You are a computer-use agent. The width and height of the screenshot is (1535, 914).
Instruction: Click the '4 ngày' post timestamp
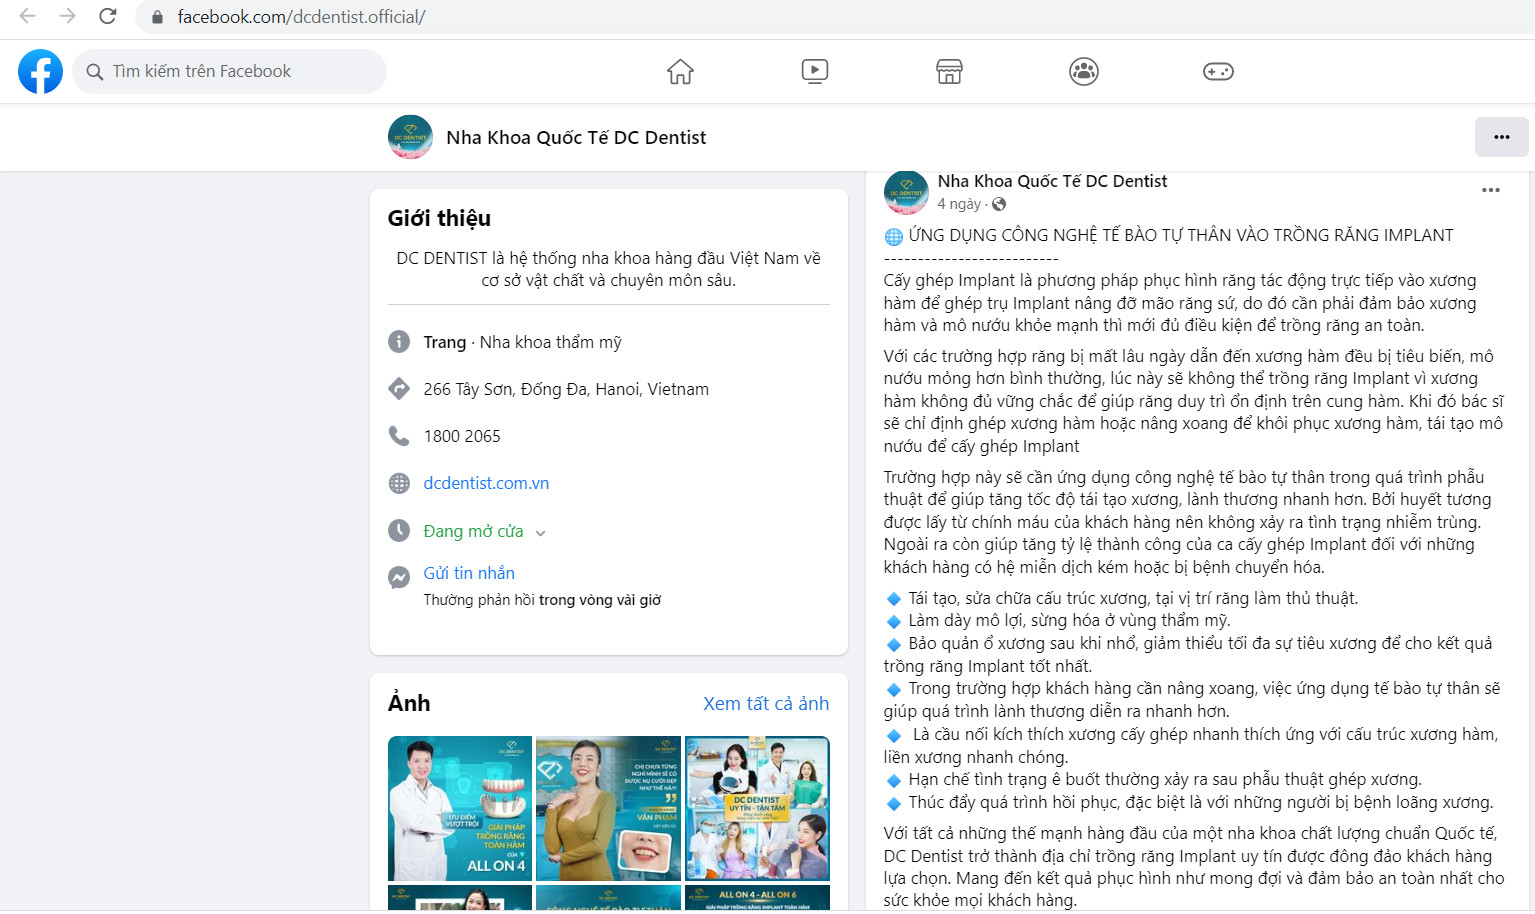click(959, 204)
